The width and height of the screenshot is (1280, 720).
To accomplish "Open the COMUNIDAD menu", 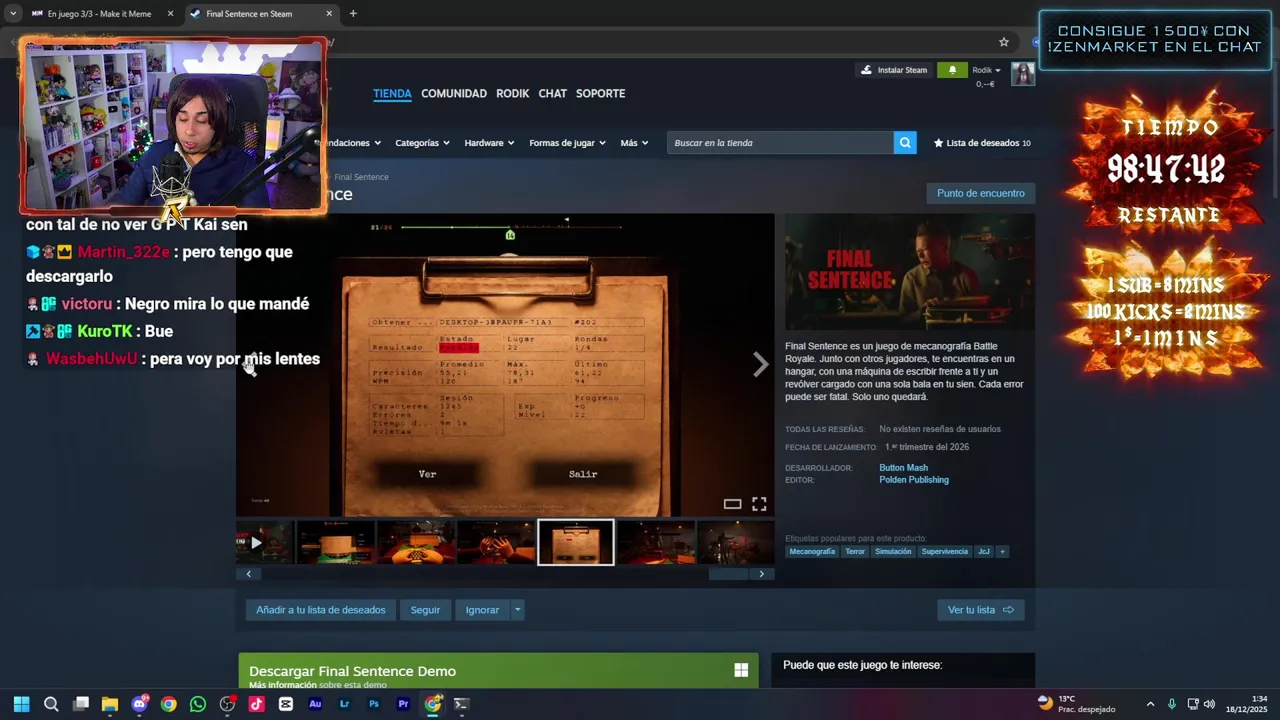I will coord(454,93).
